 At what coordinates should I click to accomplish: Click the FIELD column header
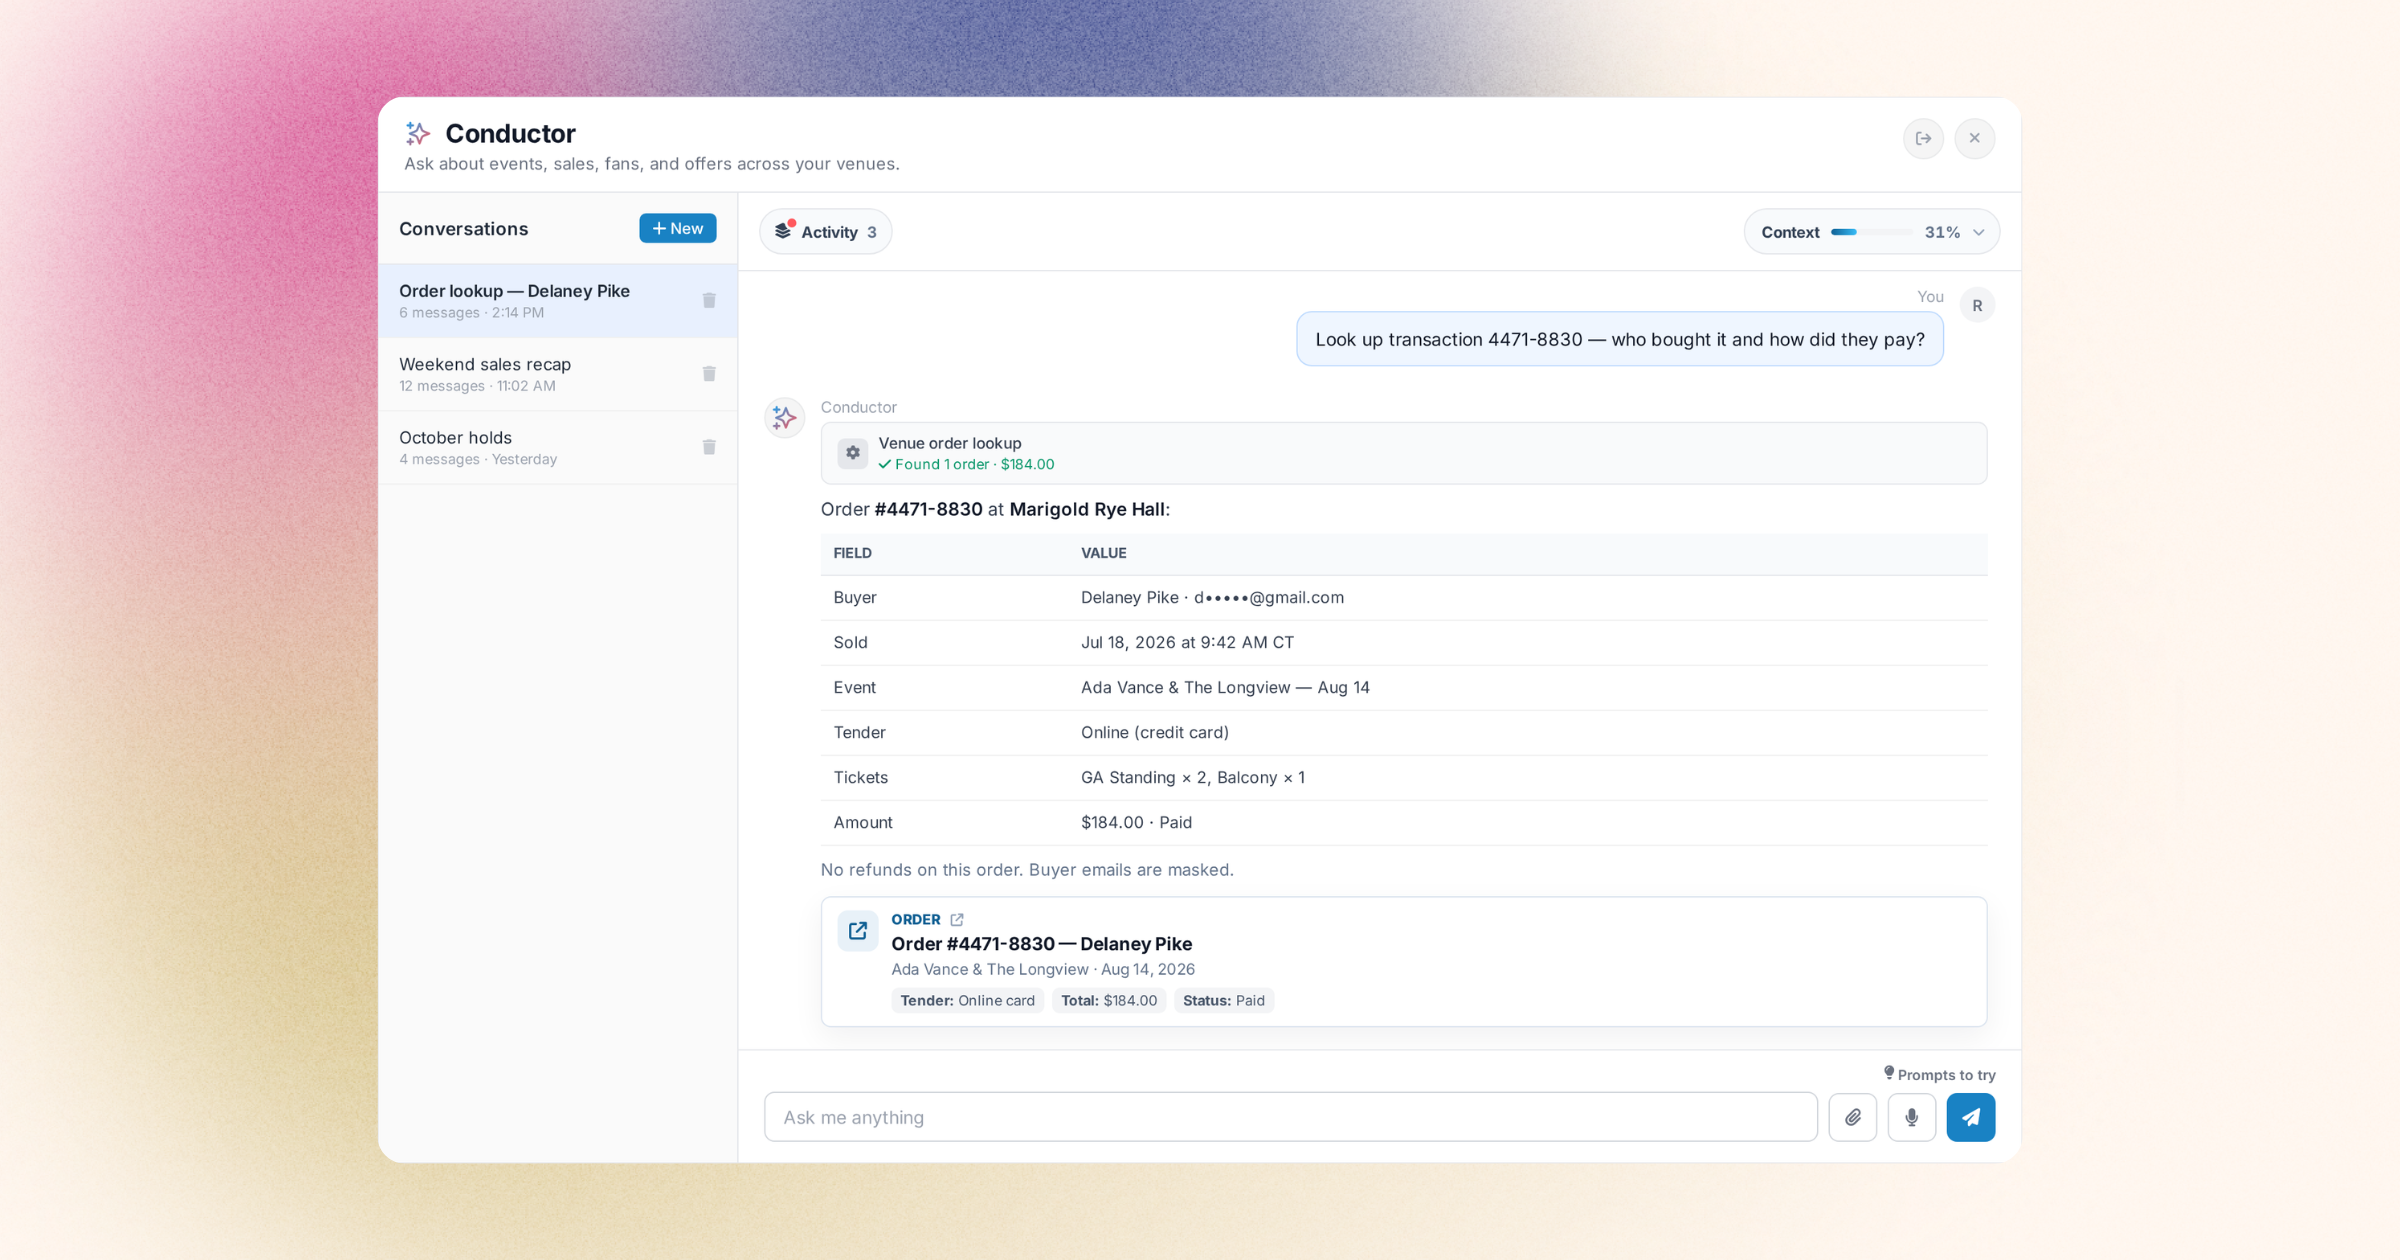pyautogui.click(x=852, y=553)
